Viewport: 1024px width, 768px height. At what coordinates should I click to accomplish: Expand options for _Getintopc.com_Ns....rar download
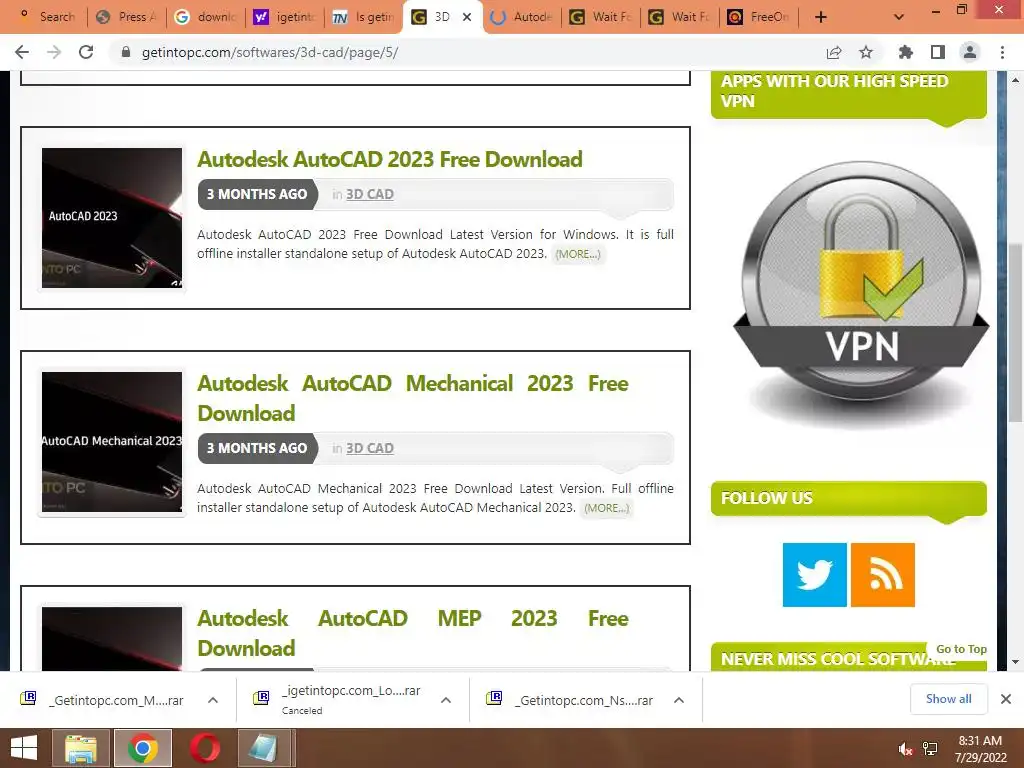pos(679,700)
